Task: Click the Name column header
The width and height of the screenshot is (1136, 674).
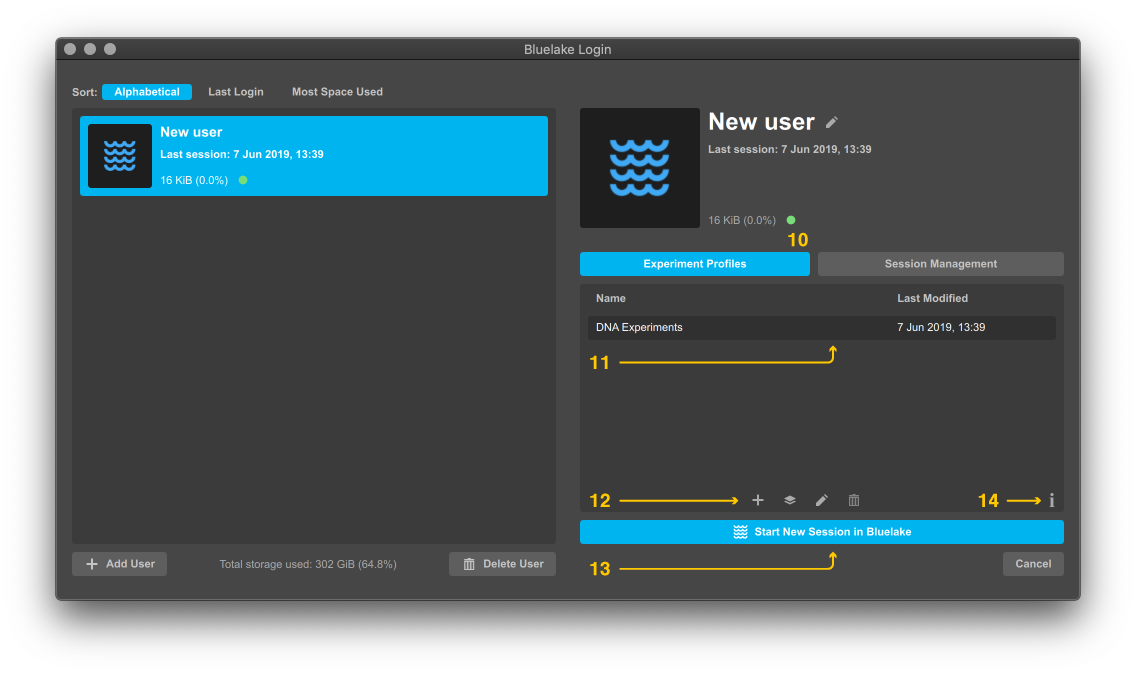Action: [611, 298]
